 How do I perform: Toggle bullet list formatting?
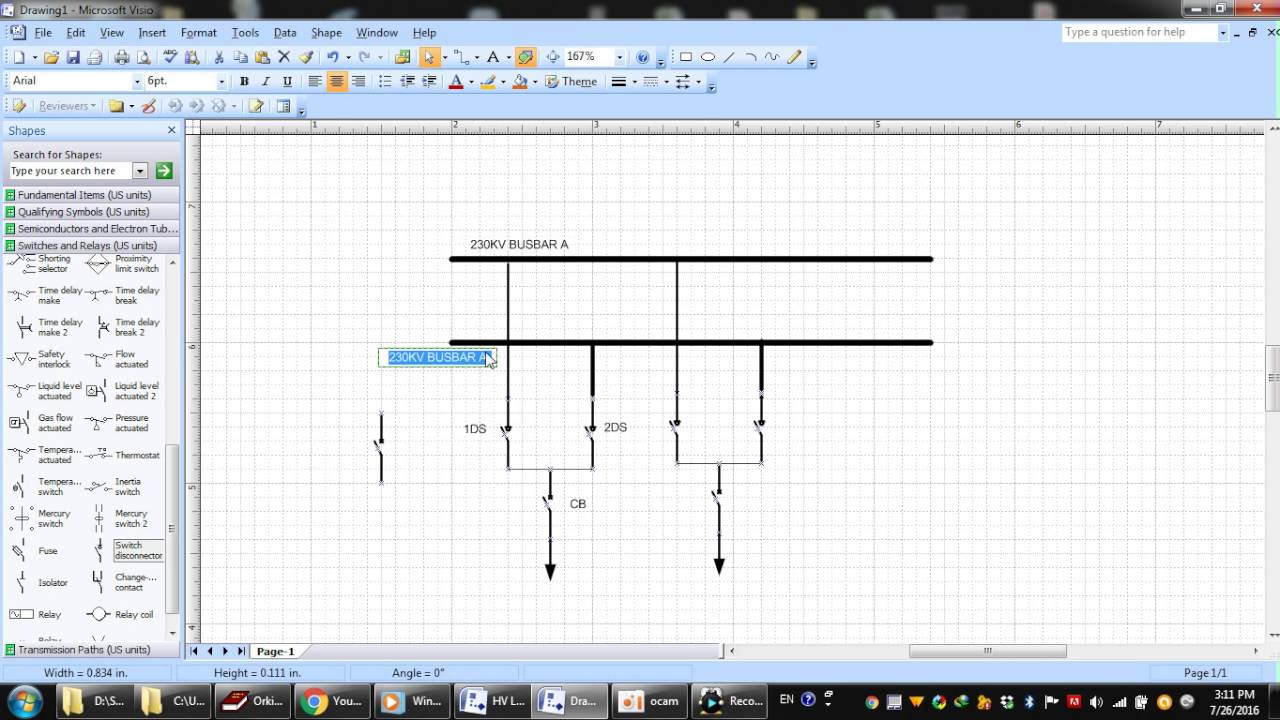tap(385, 82)
